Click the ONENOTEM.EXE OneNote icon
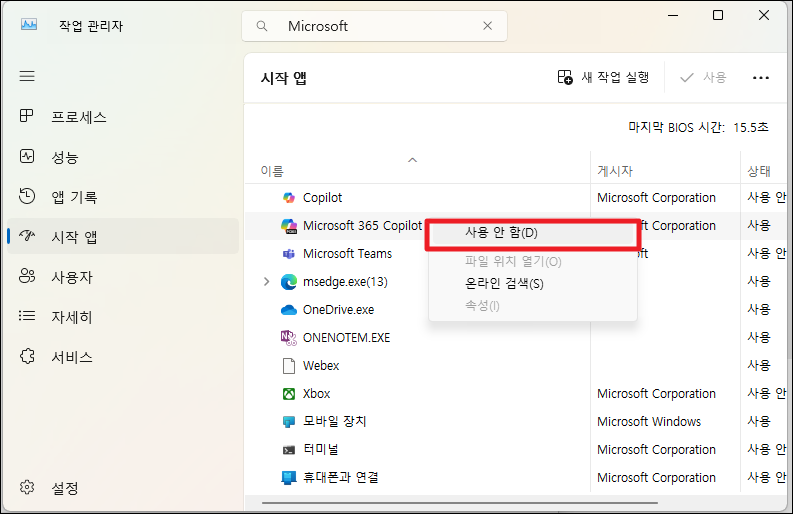 coord(289,338)
